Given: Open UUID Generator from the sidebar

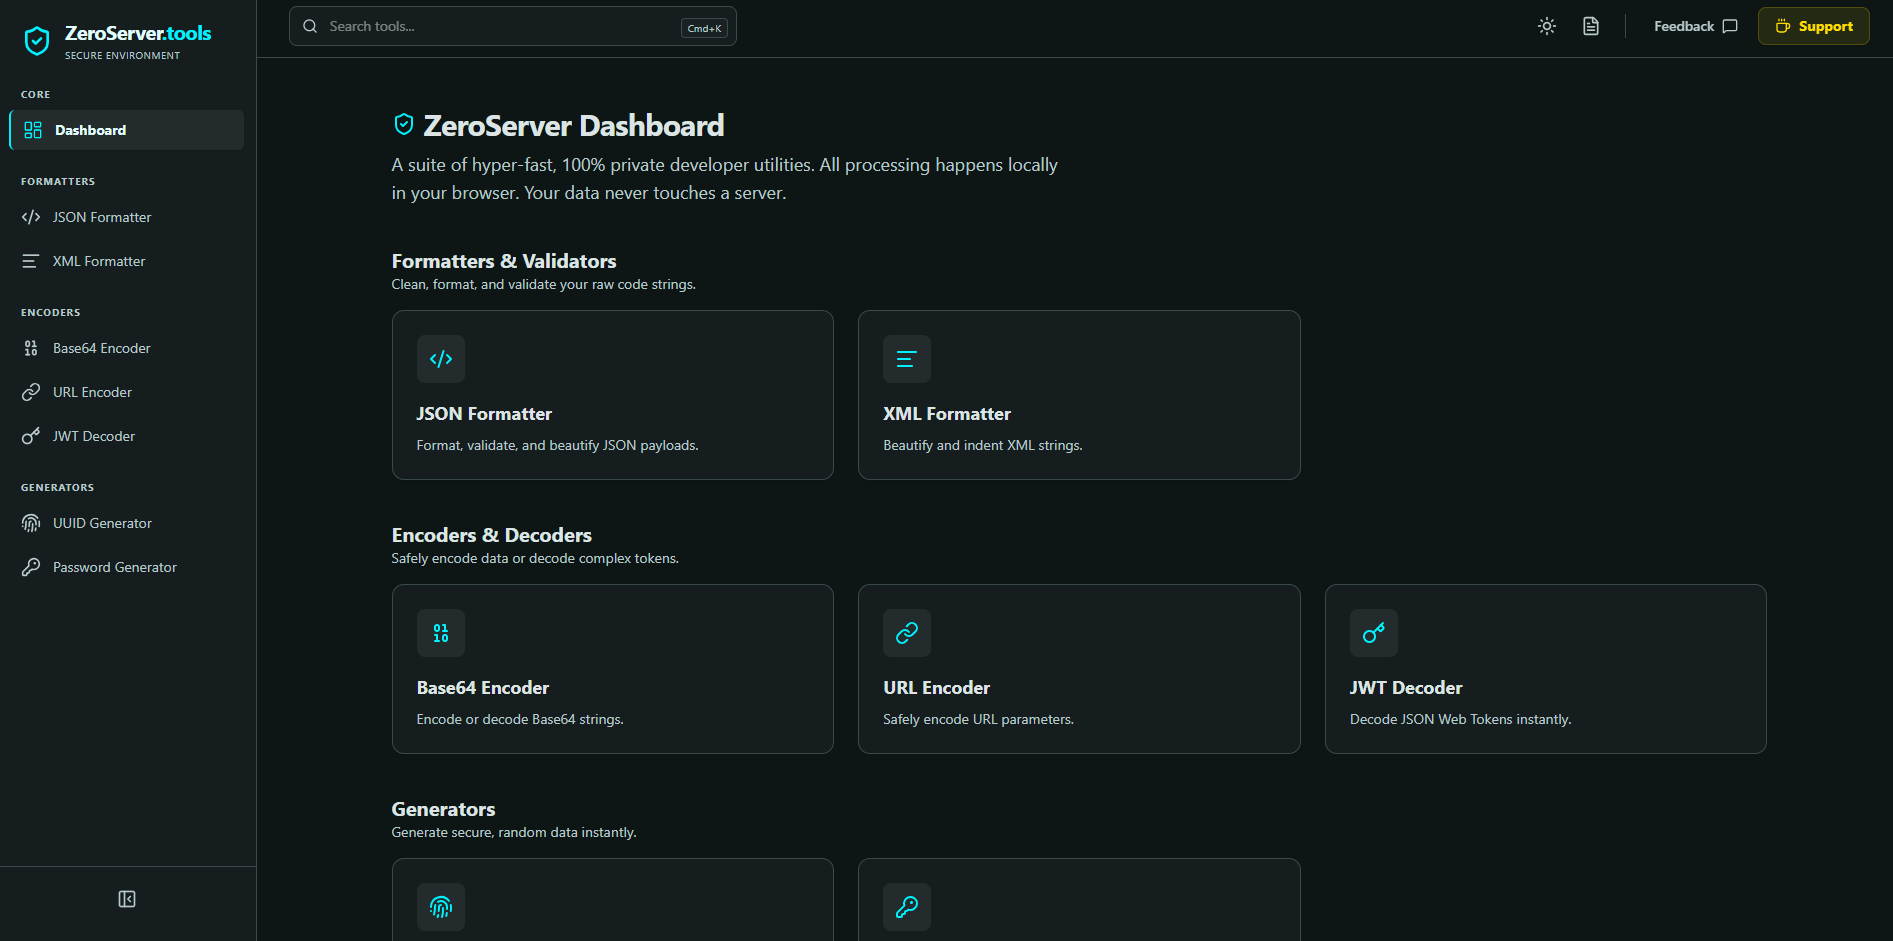Looking at the screenshot, I should 126,523.
